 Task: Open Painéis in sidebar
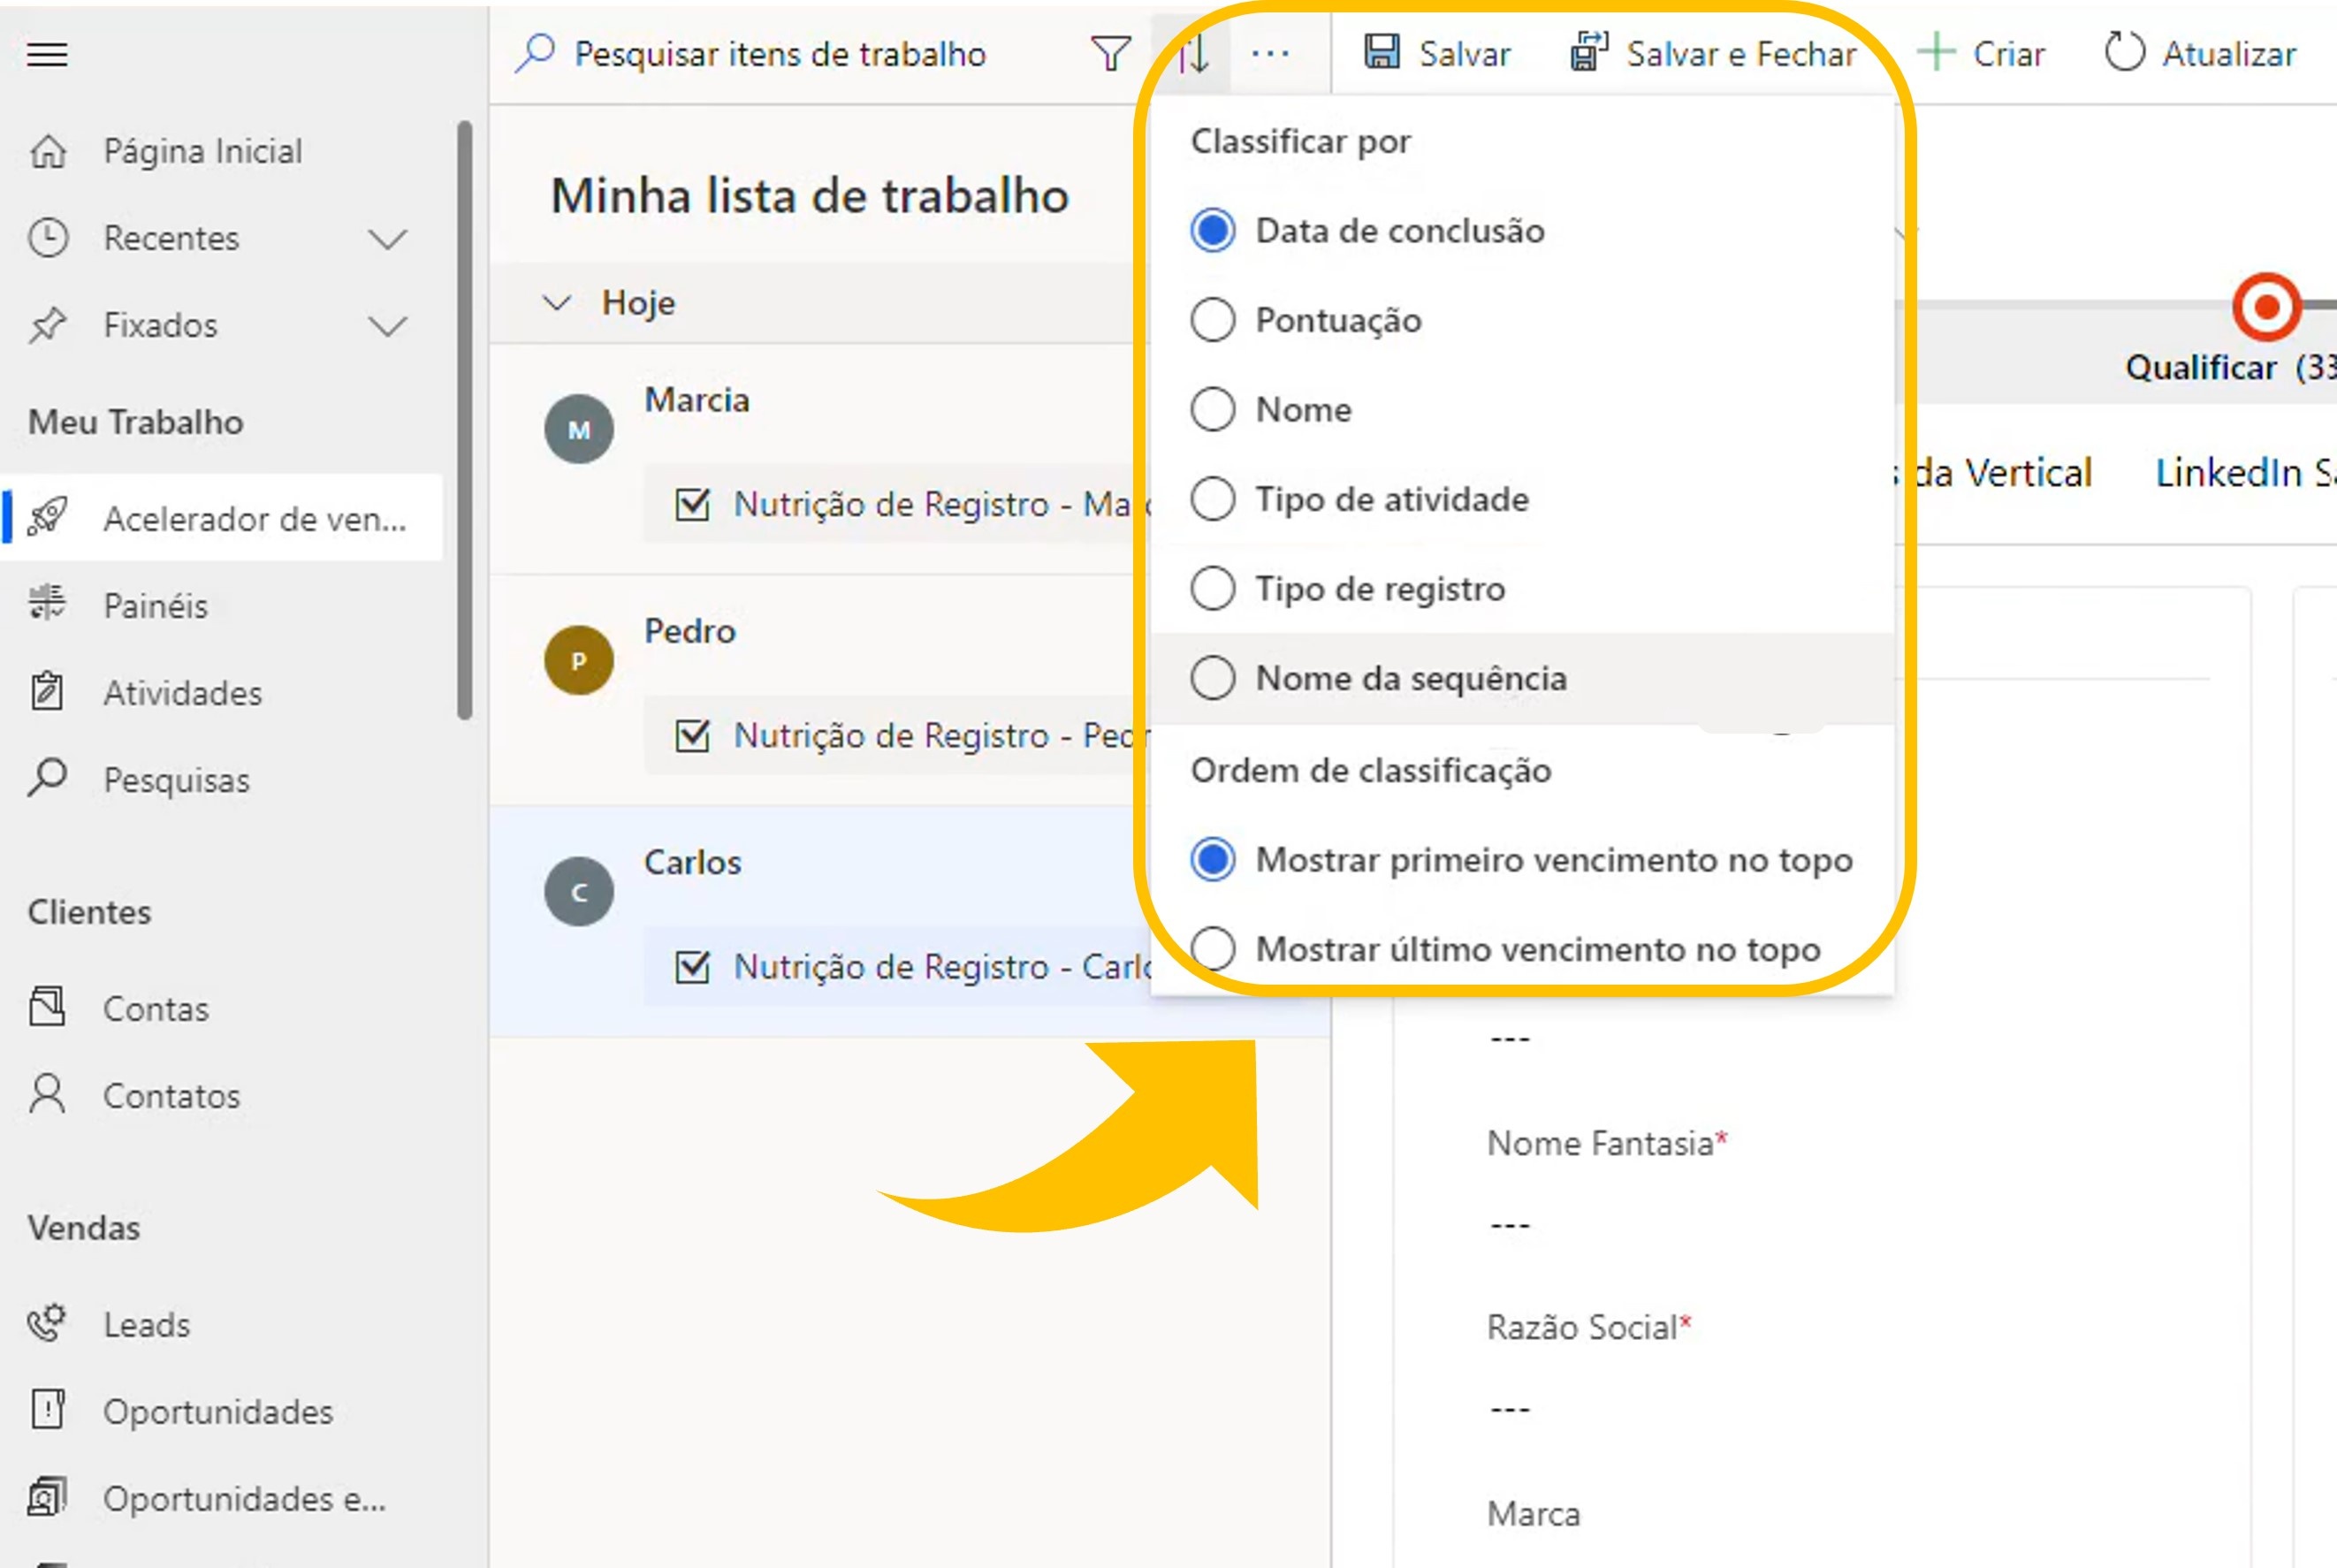[x=155, y=605]
